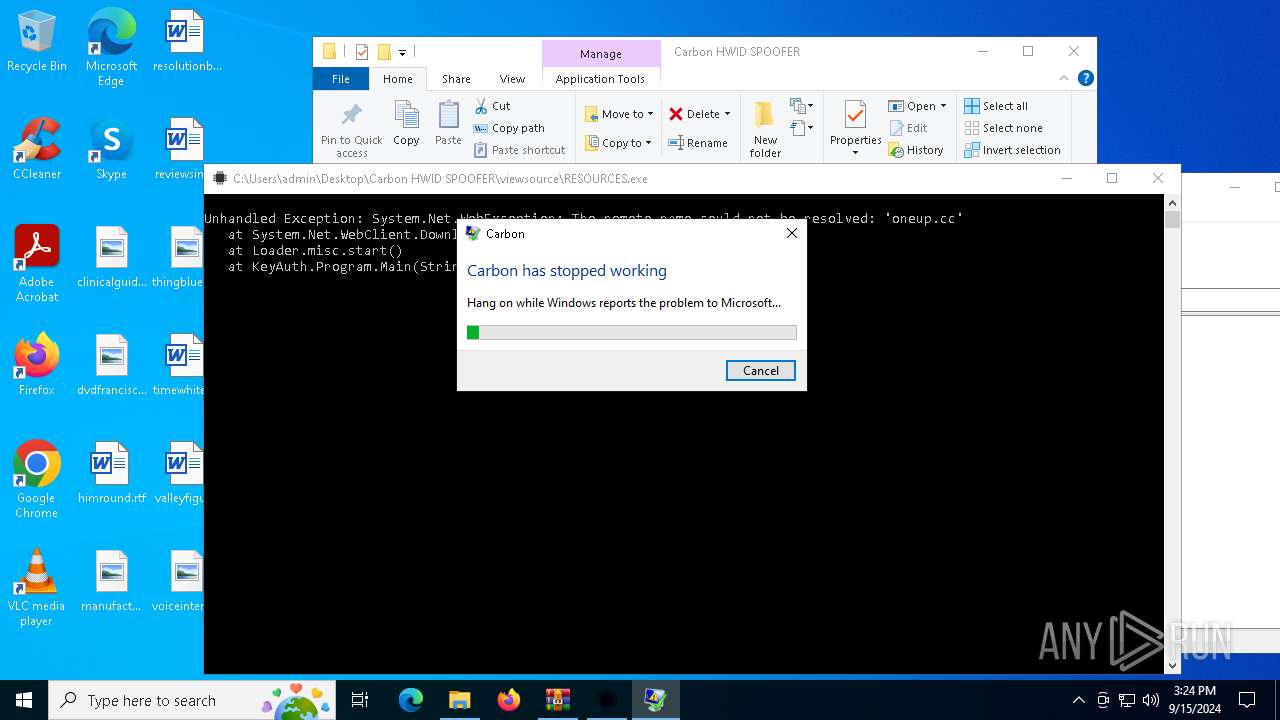Click Edit in the ribbon
This screenshot has width=1280, height=720.
coord(908,128)
